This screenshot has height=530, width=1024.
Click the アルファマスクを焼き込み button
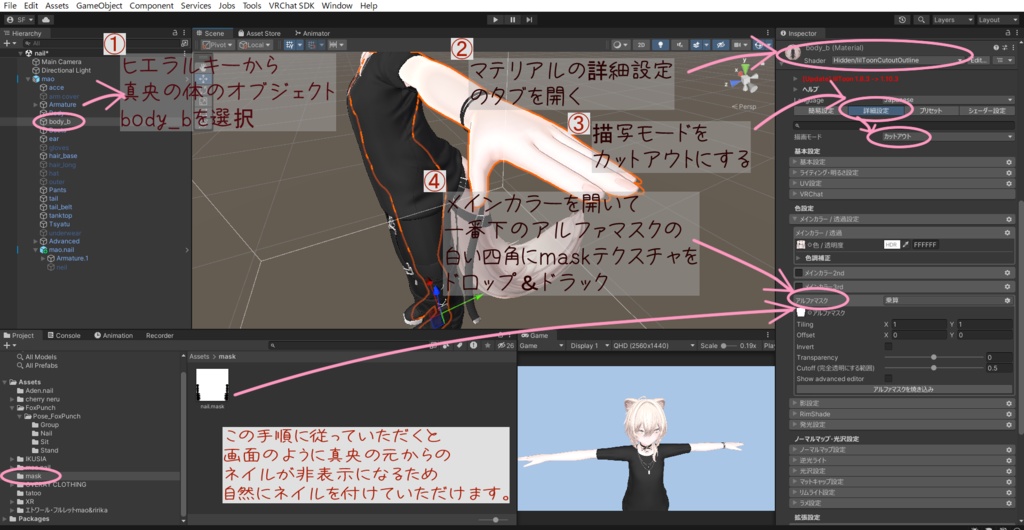[904, 389]
